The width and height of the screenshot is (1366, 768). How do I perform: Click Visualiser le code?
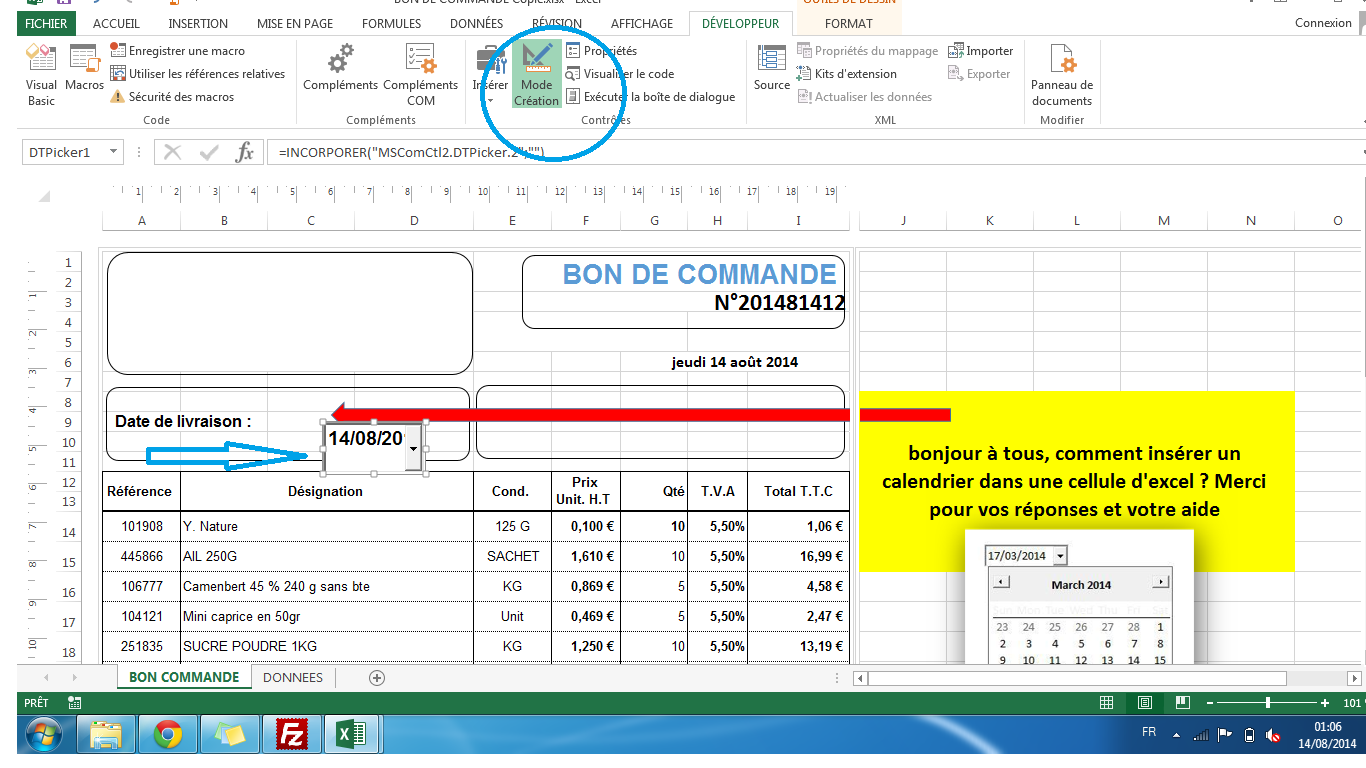[x=620, y=74]
